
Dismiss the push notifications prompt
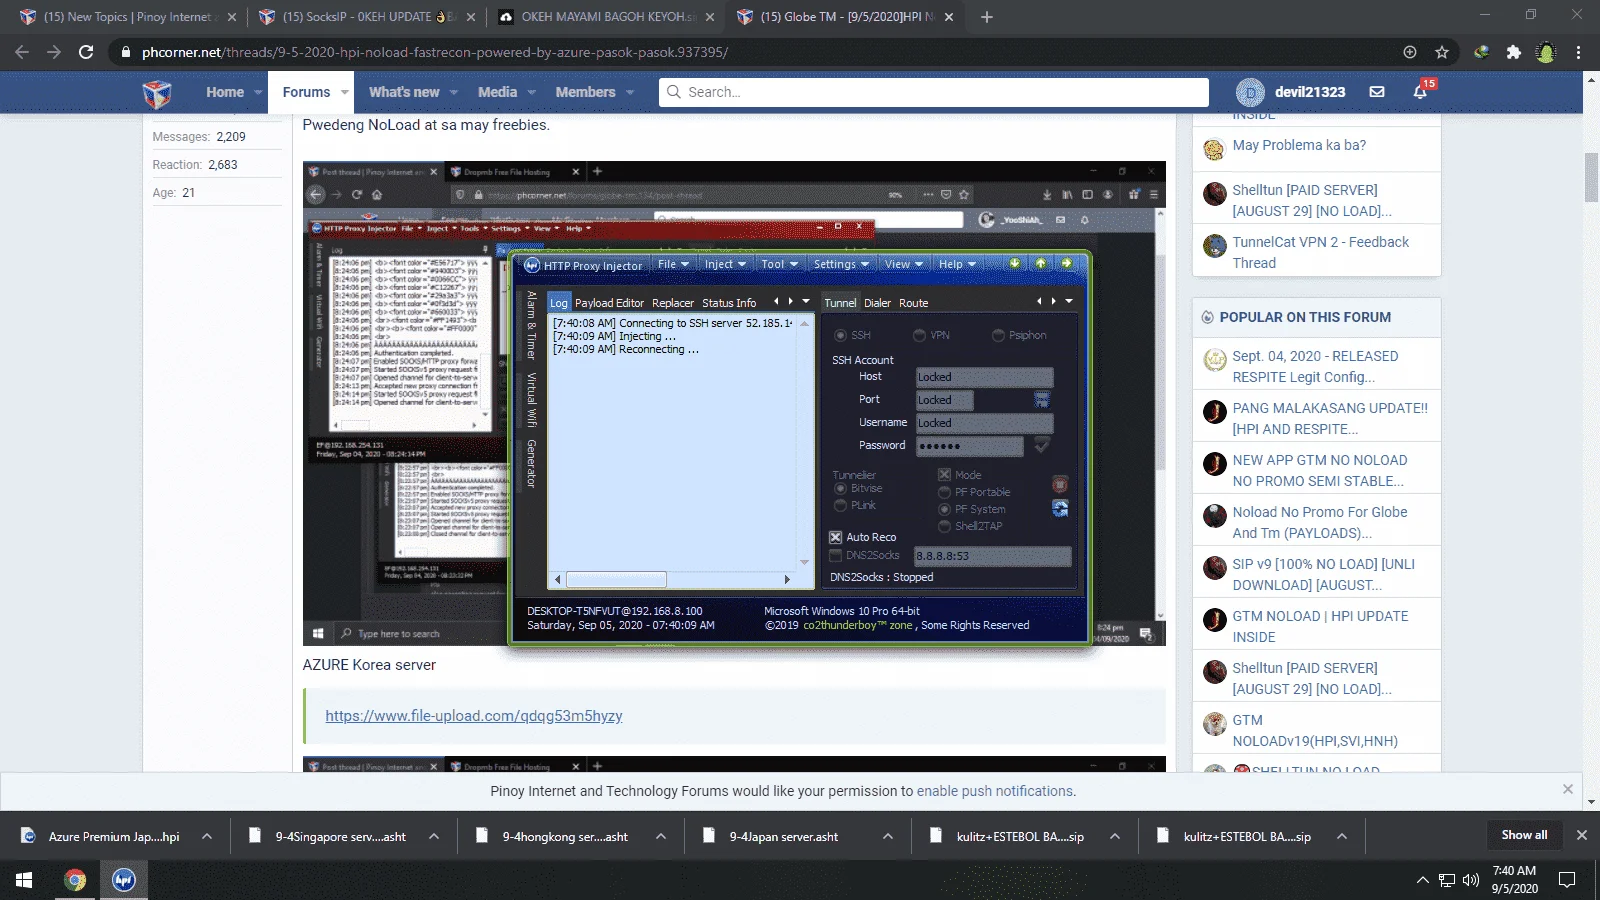point(1568,789)
